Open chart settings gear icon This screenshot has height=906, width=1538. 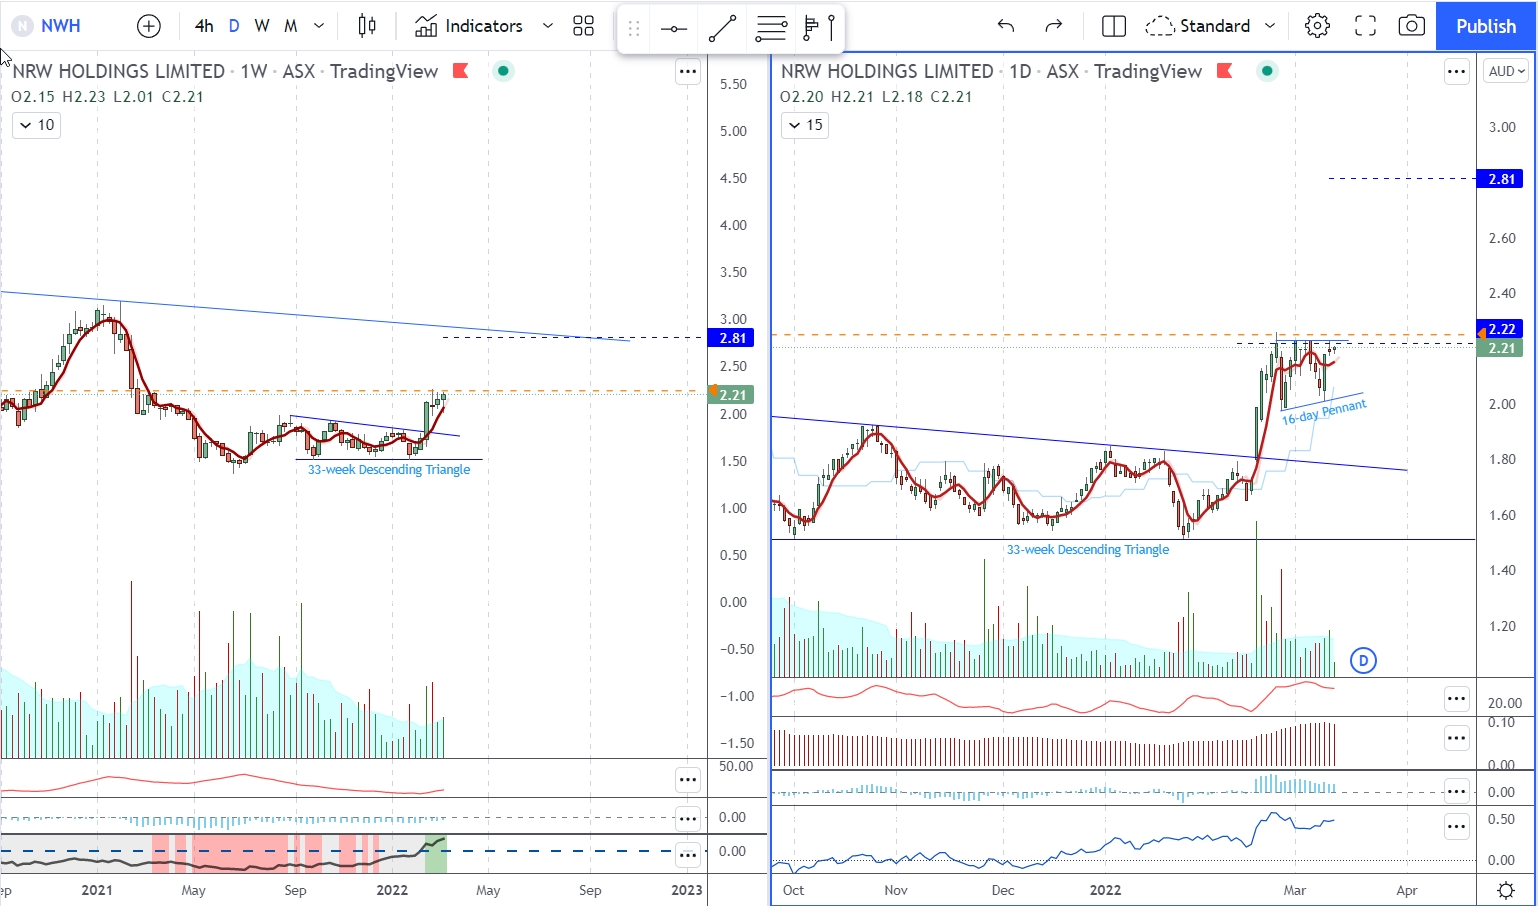pos(1318,26)
